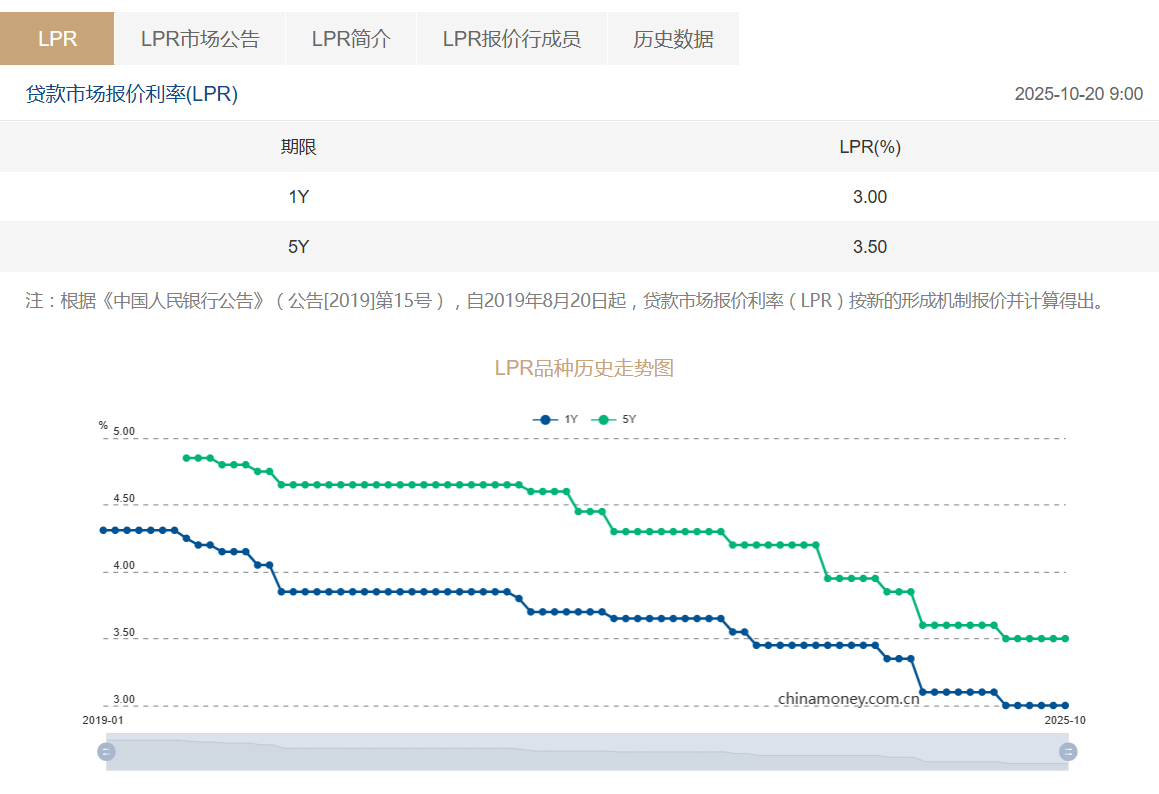Click the 5Y row rate value 3.50
The image size is (1159, 794).
(869, 247)
